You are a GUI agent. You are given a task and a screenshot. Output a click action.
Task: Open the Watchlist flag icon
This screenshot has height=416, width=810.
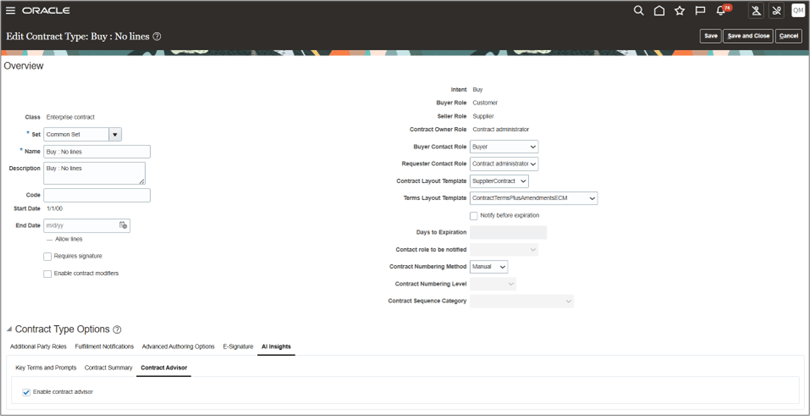[700, 10]
